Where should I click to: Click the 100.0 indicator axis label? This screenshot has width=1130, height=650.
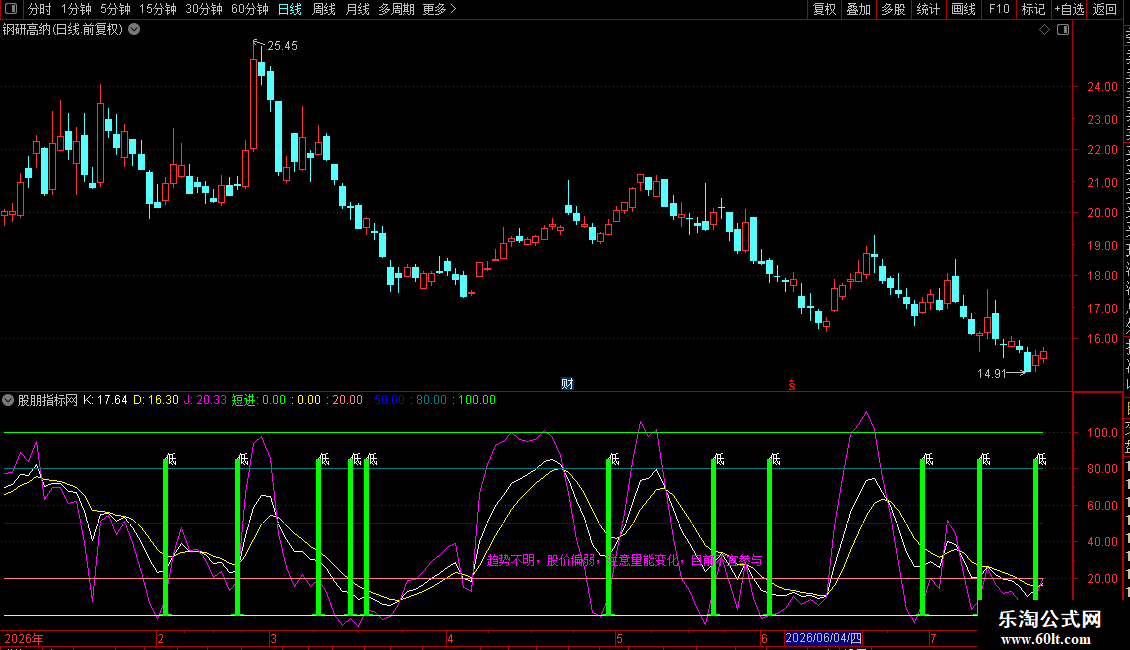pos(1103,433)
